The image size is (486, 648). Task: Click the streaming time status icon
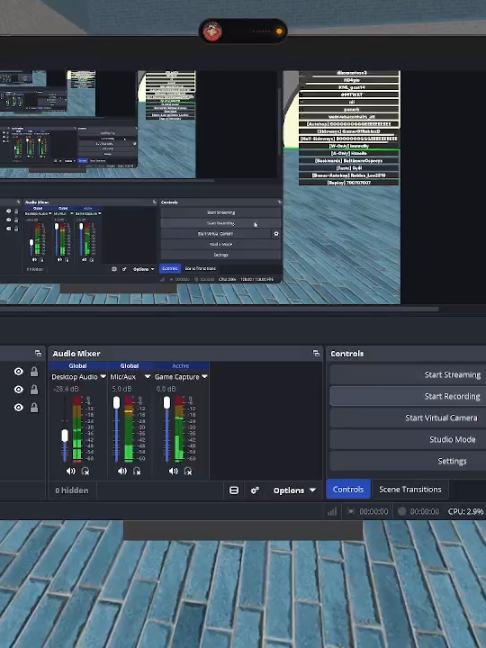coord(350,512)
